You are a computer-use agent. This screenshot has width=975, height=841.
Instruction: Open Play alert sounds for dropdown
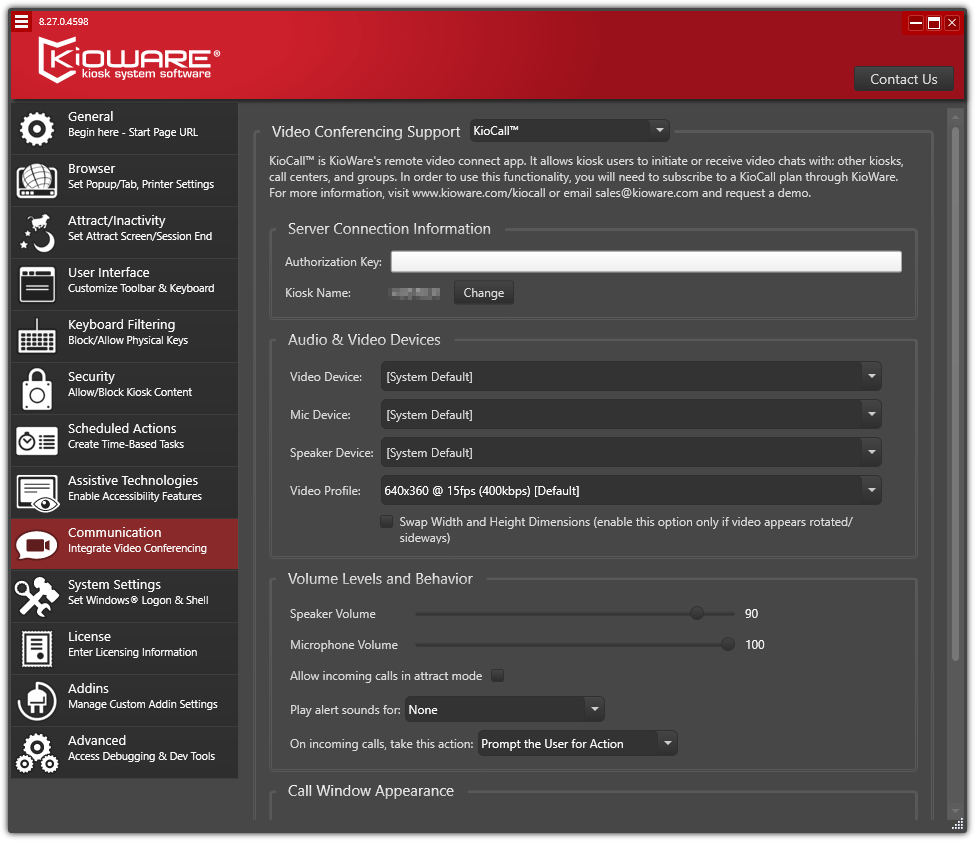[505, 710]
